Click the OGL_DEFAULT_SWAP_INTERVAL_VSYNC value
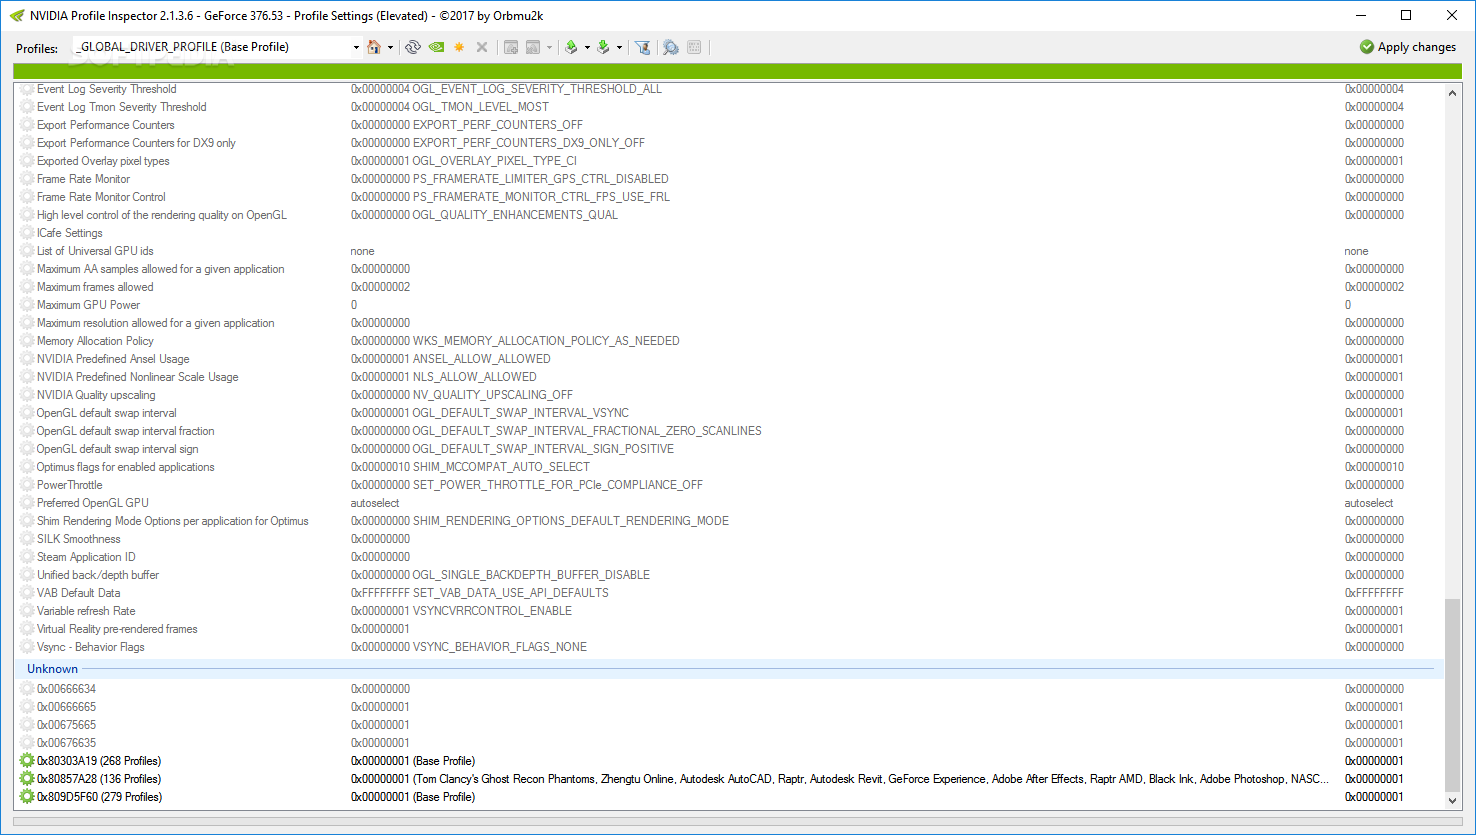Image resolution: width=1476 pixels, height=835 pixels. pyautogui.click(x=490, y=413)
